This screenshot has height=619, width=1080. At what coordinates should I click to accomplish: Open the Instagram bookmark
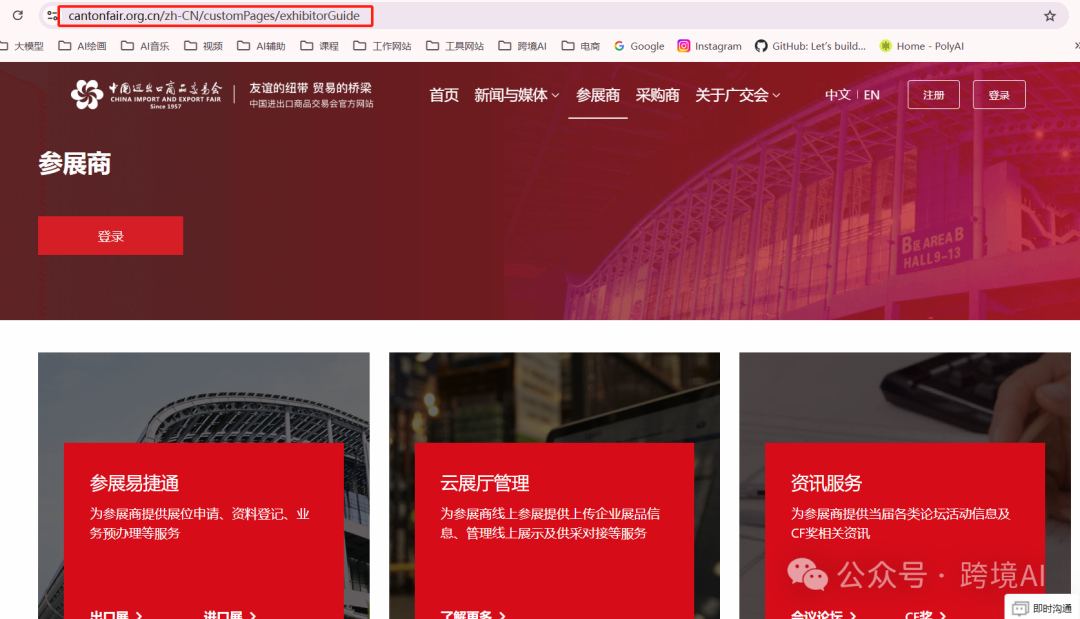[709, 46]
